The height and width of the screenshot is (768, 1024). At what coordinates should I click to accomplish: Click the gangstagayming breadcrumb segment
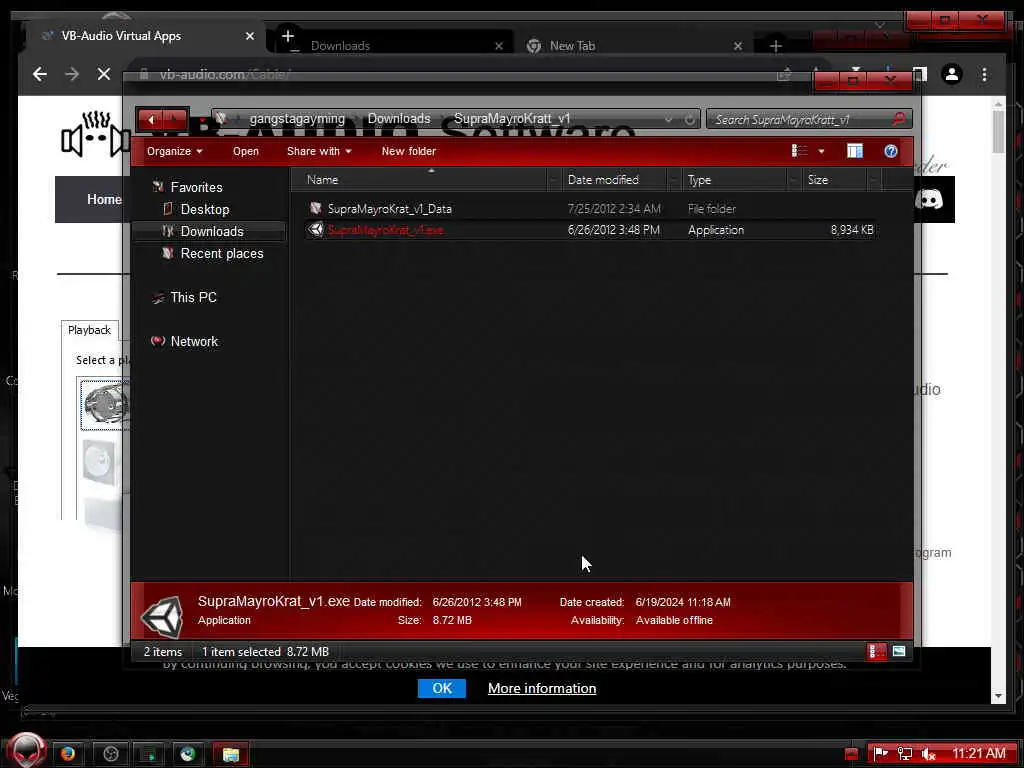pyautogui.click(x=296, y=119)
